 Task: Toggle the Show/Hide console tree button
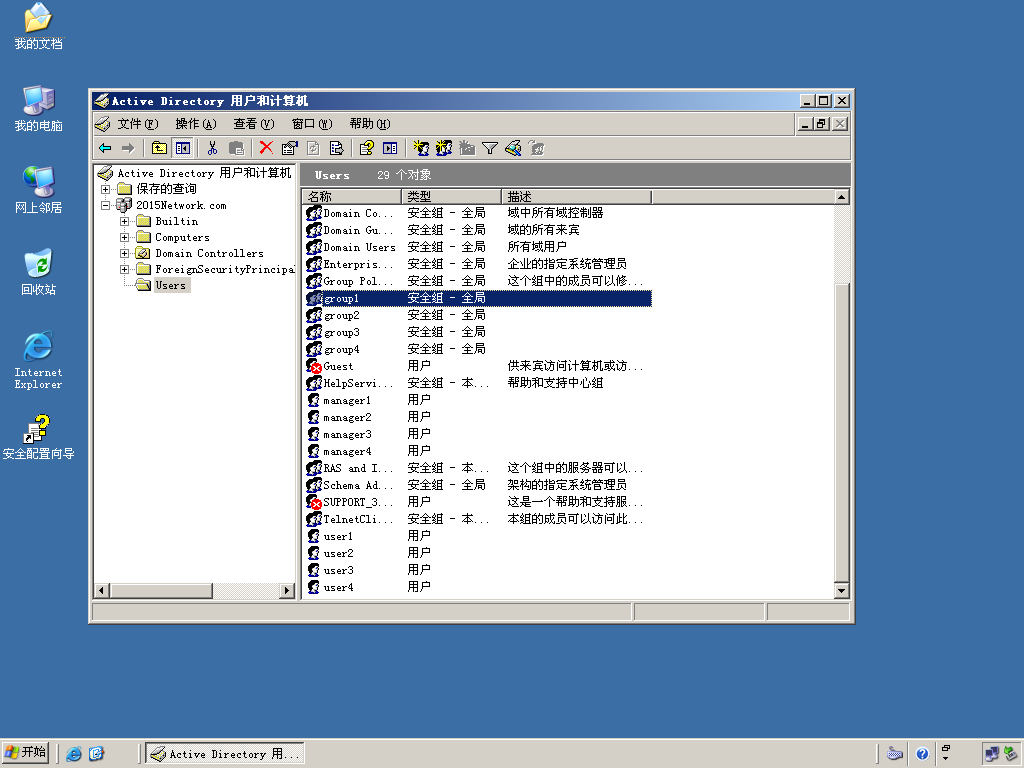182,148
